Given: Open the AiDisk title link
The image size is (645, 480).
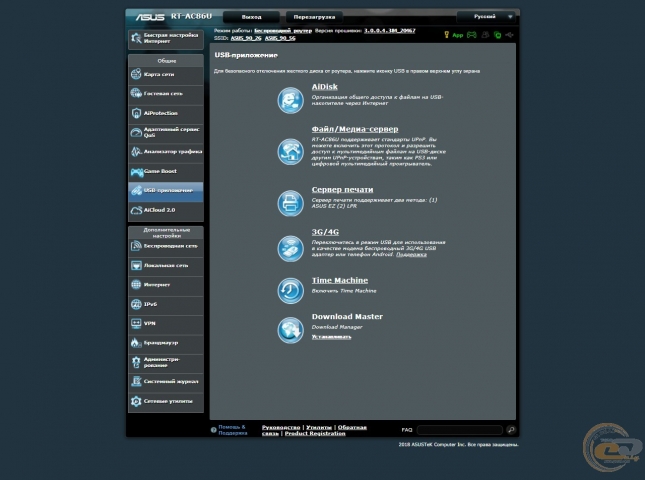Looking at the screenshot, I should (325, 87).
